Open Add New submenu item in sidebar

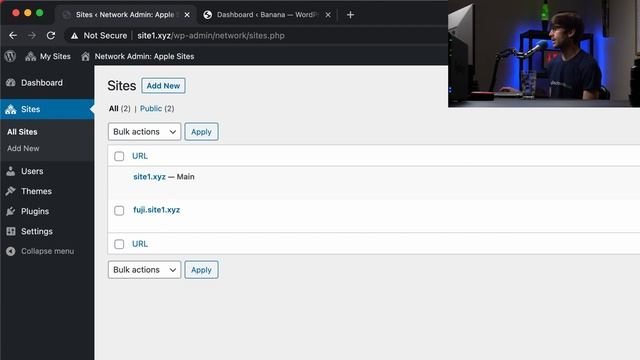[23, 149]
